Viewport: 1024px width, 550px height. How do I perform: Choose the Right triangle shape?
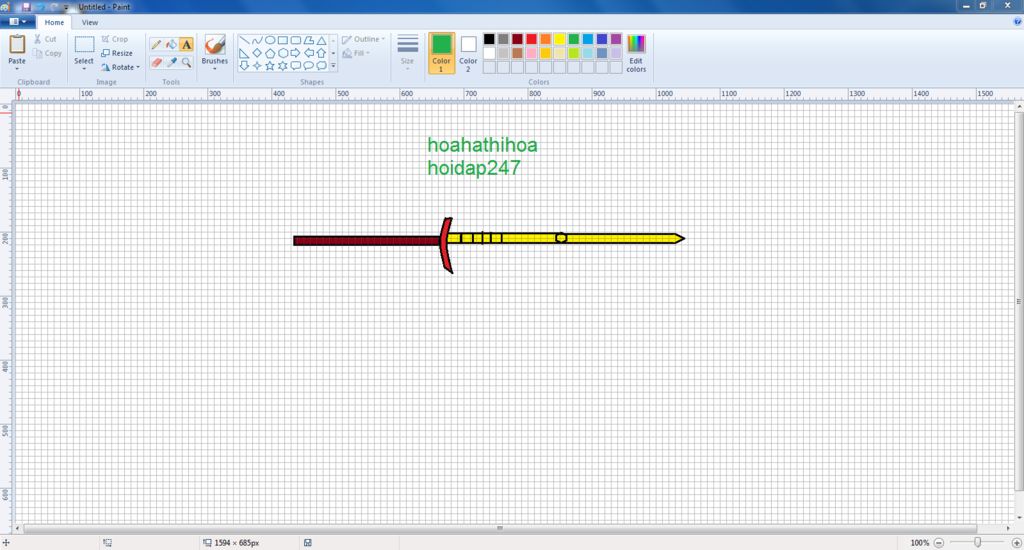(244, 53)
